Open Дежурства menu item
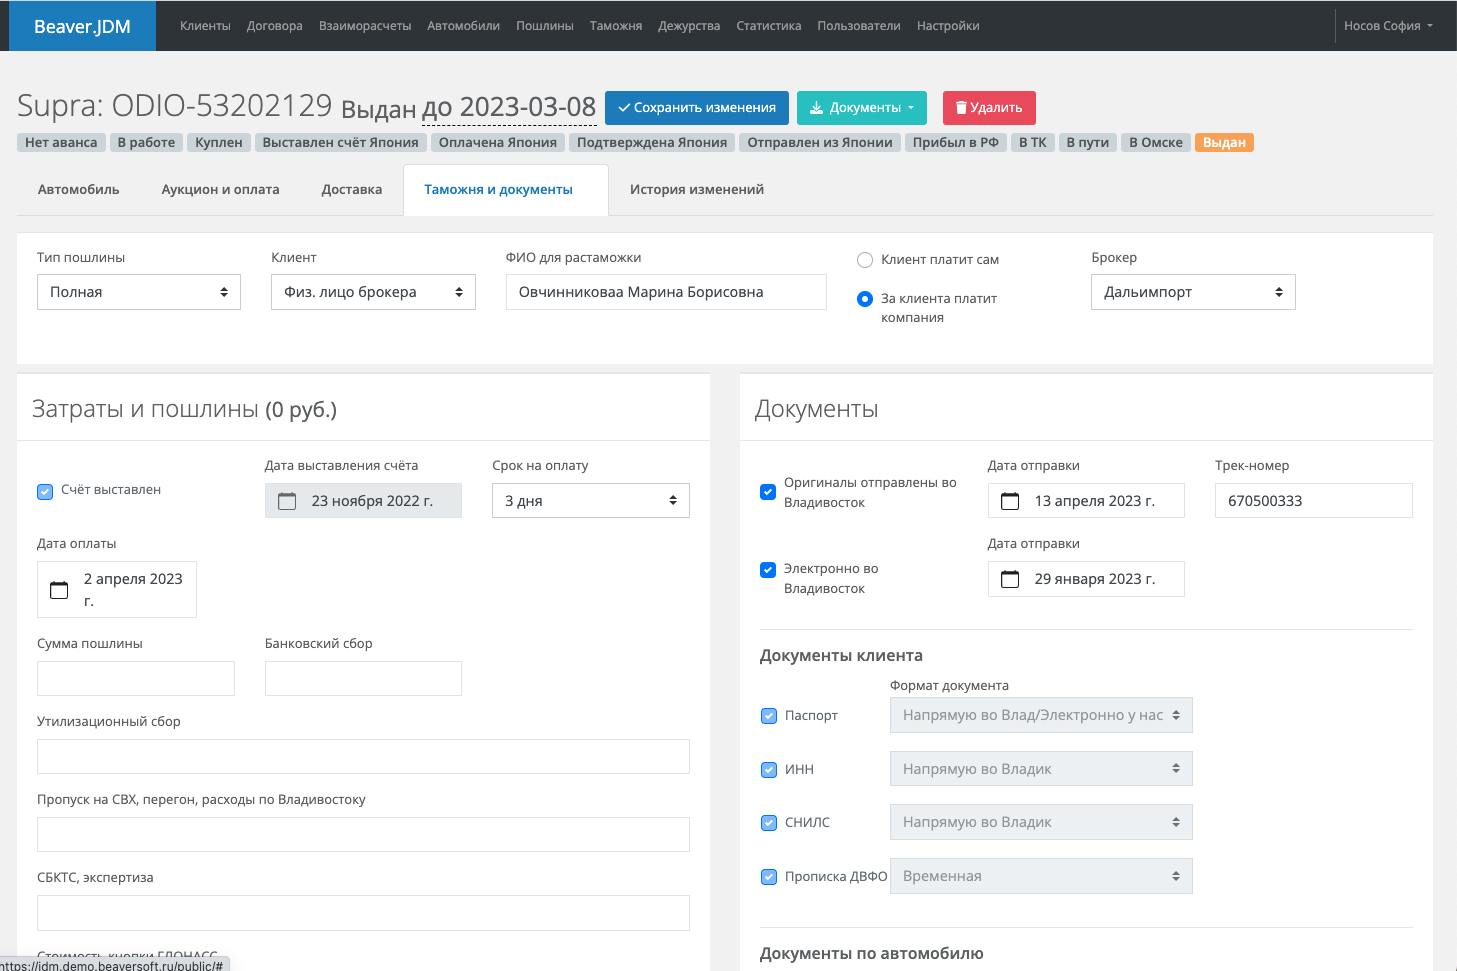 click(689, 26)
